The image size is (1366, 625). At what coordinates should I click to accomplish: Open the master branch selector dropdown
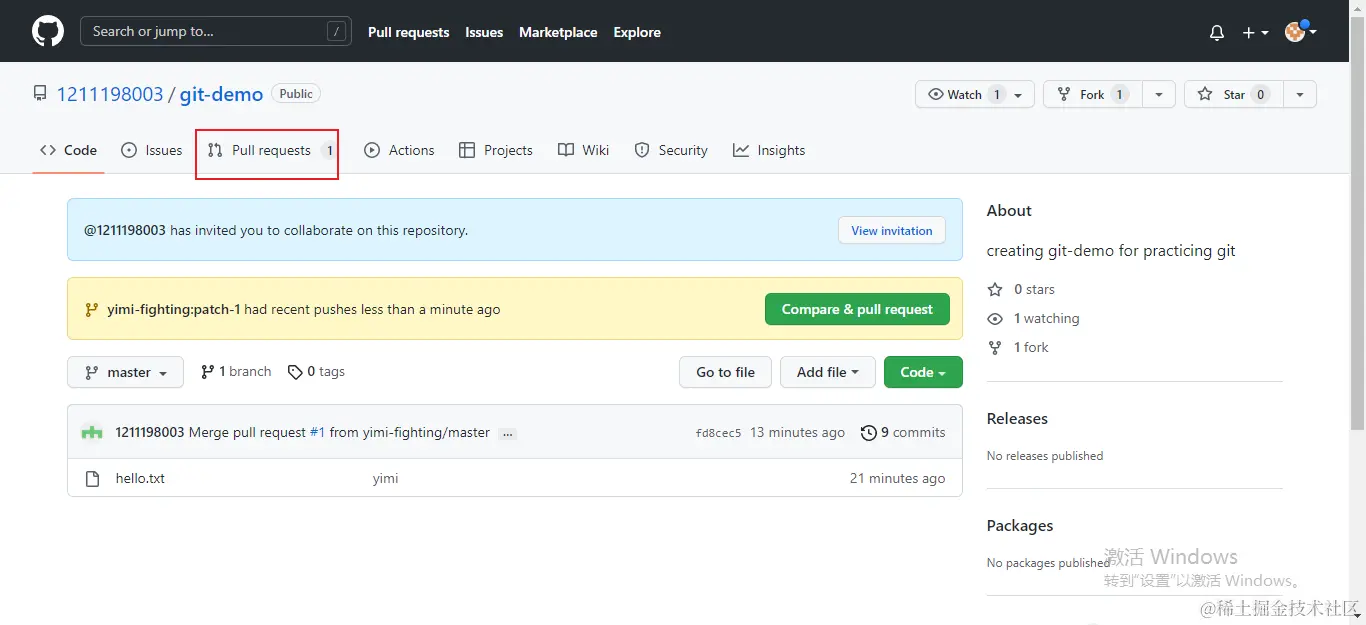125,372
